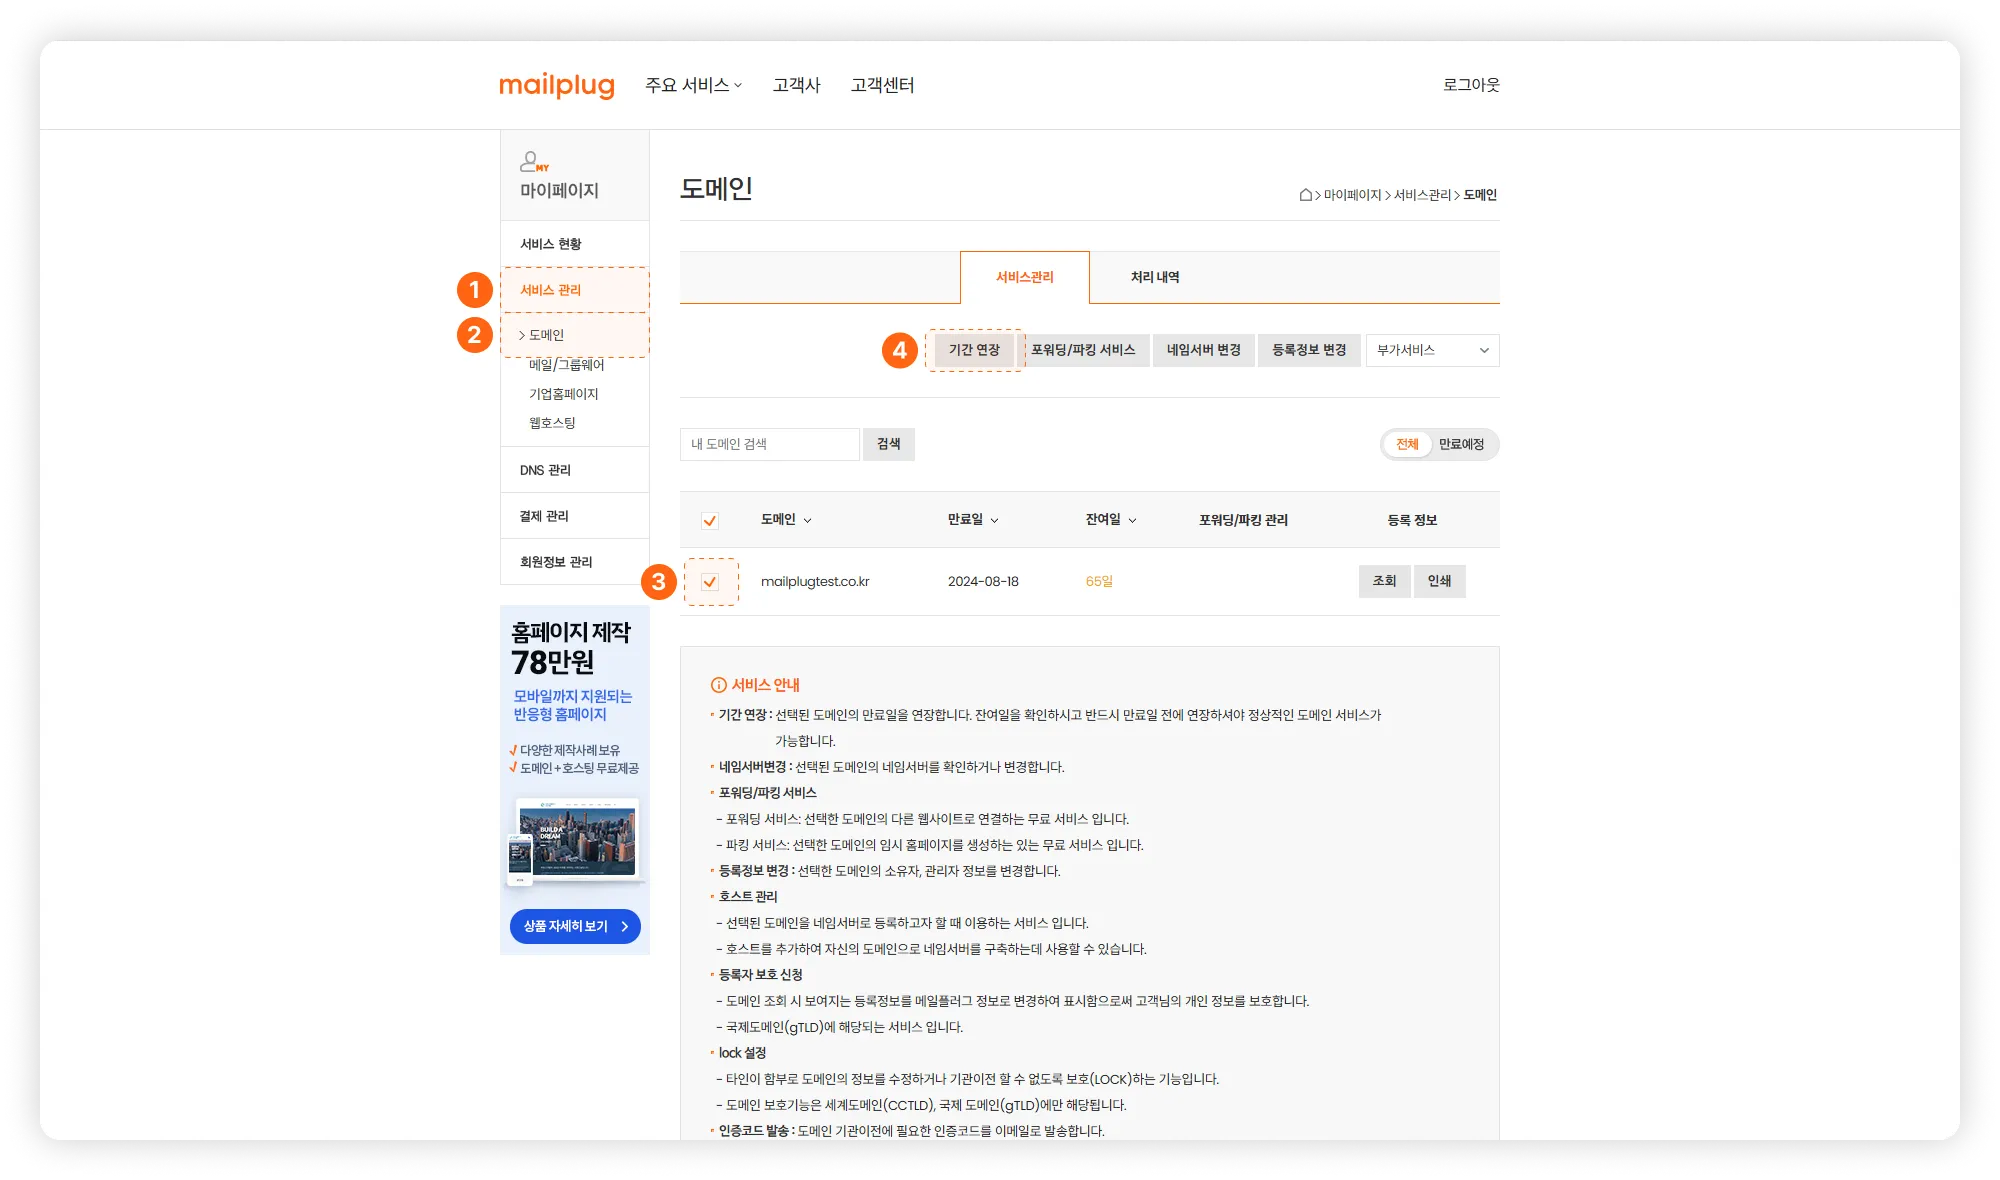This screenshot has height=1180, width=2000.
Task: Sort by 잔여일 column arrow
Action: (1132, 520)
